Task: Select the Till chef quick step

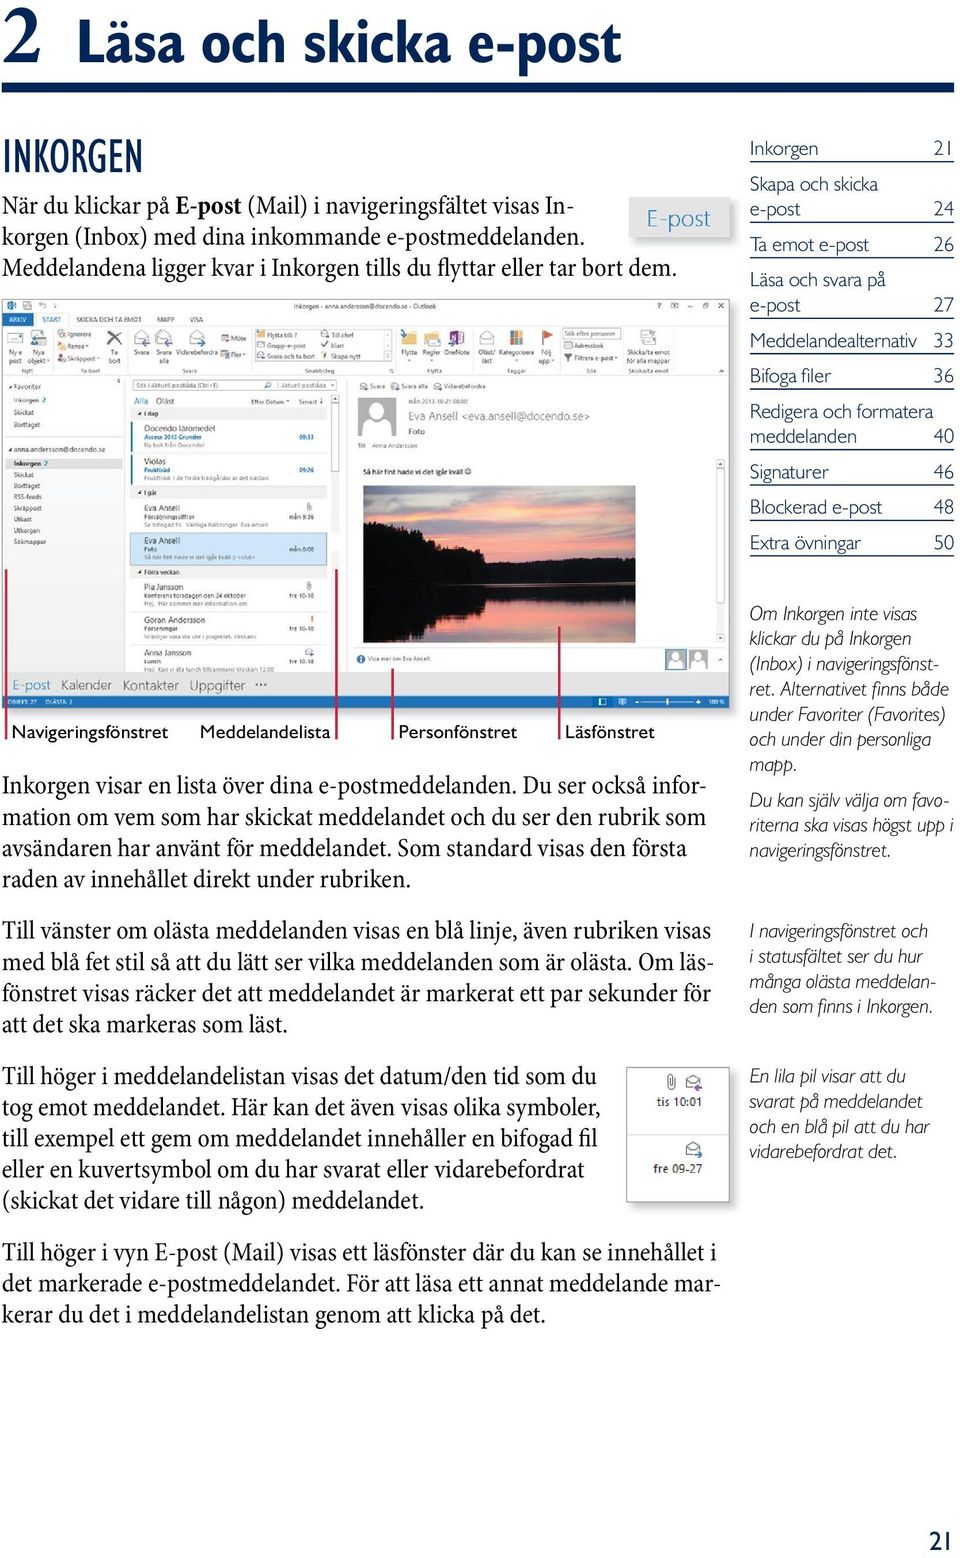Action: [x=337, y=334]
